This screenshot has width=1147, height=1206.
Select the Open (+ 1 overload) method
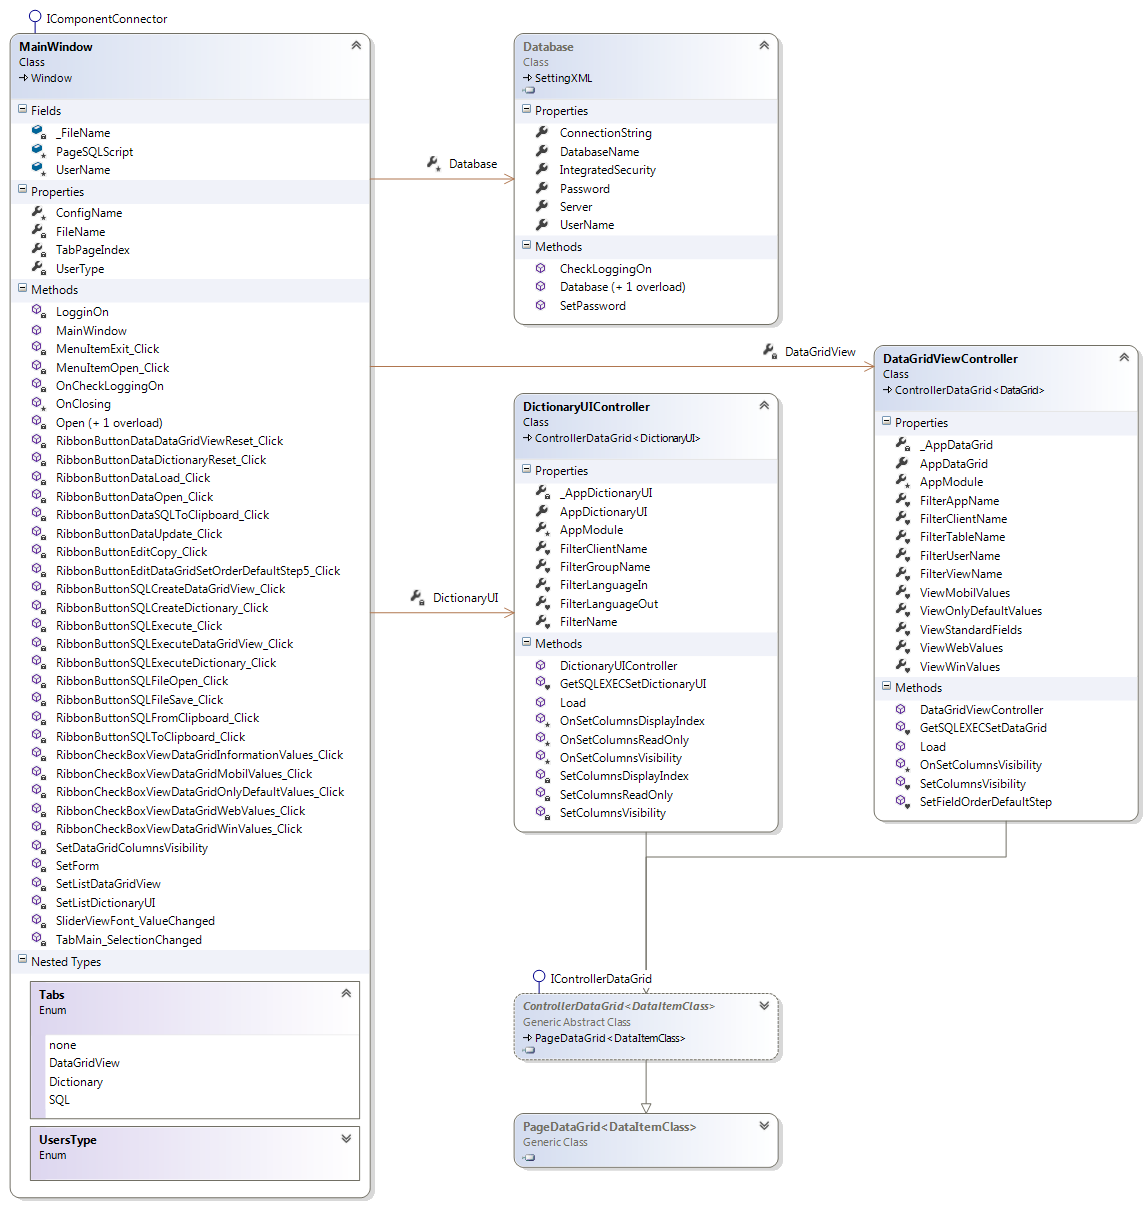coord(109,423)
